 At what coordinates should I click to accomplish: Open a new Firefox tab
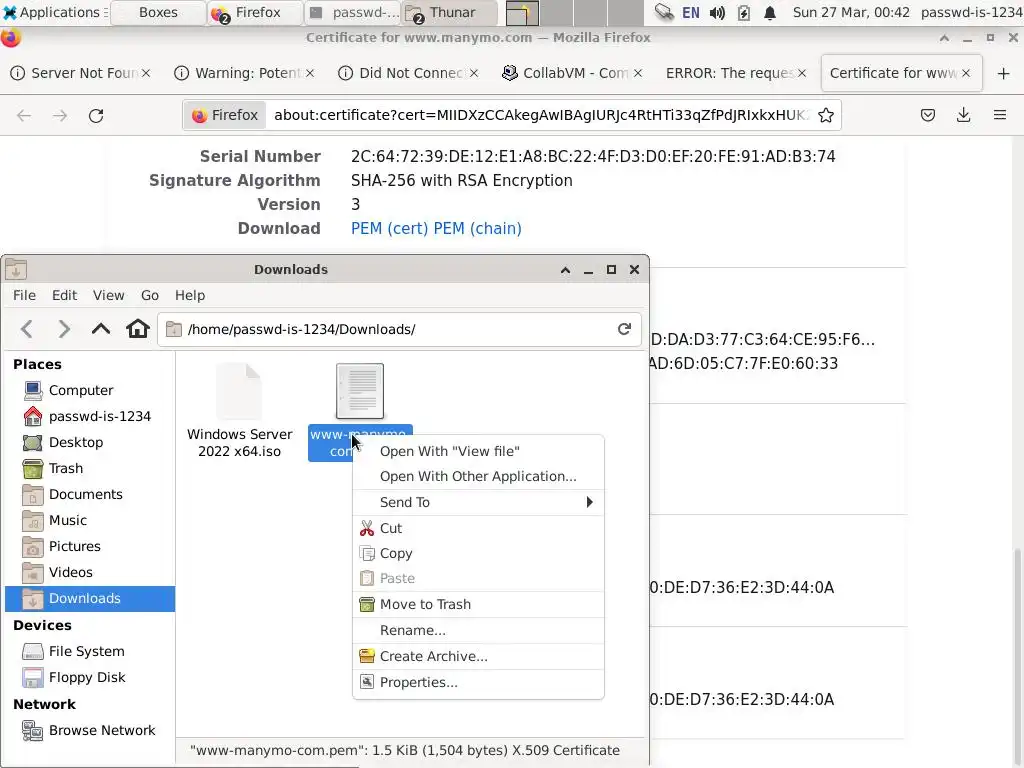pyautogui.click(x=1004, y=73)
